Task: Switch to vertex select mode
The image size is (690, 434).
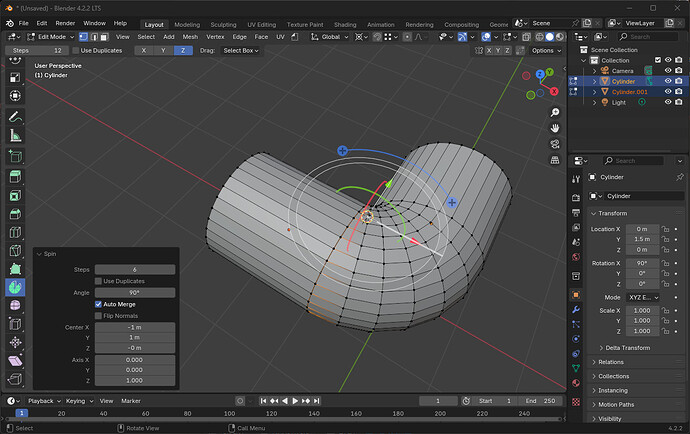Action: (x=84, y=37)
